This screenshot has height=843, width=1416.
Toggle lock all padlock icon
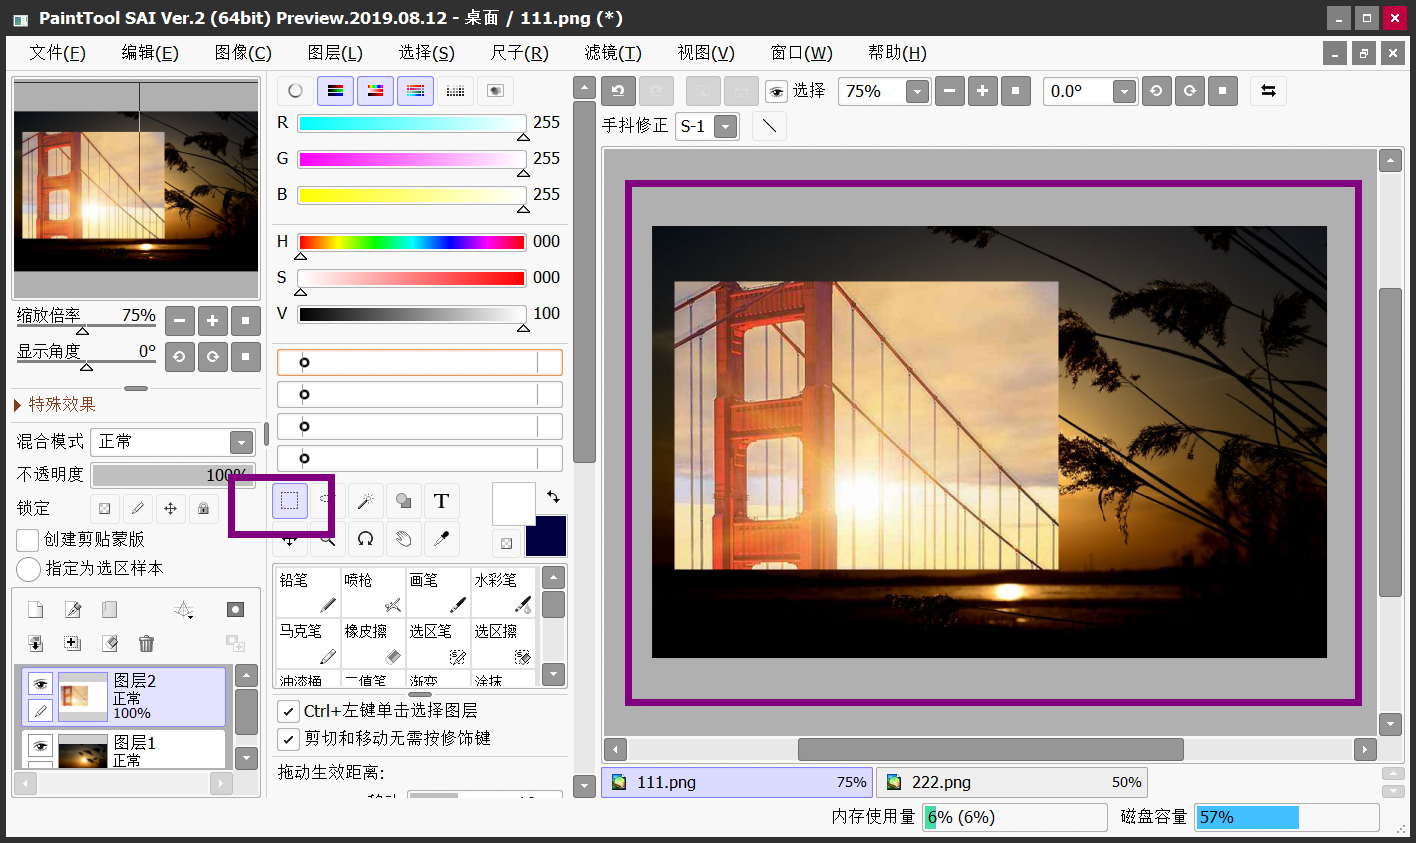point(203,509)
